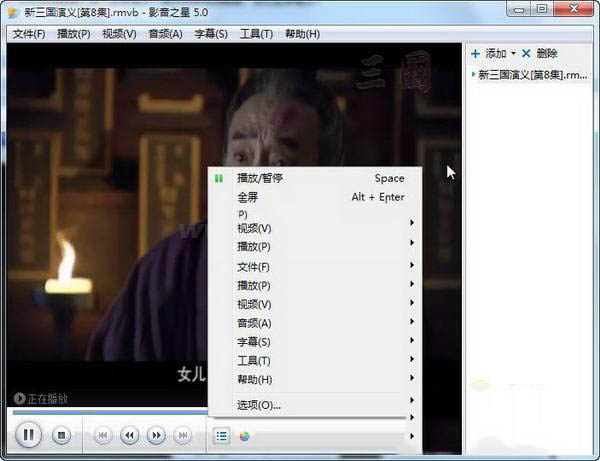Image resolution: width=600 pixels, height=461 pixels.
Task: Click the 正在播放 status play icon
Action: pos(19,399)
